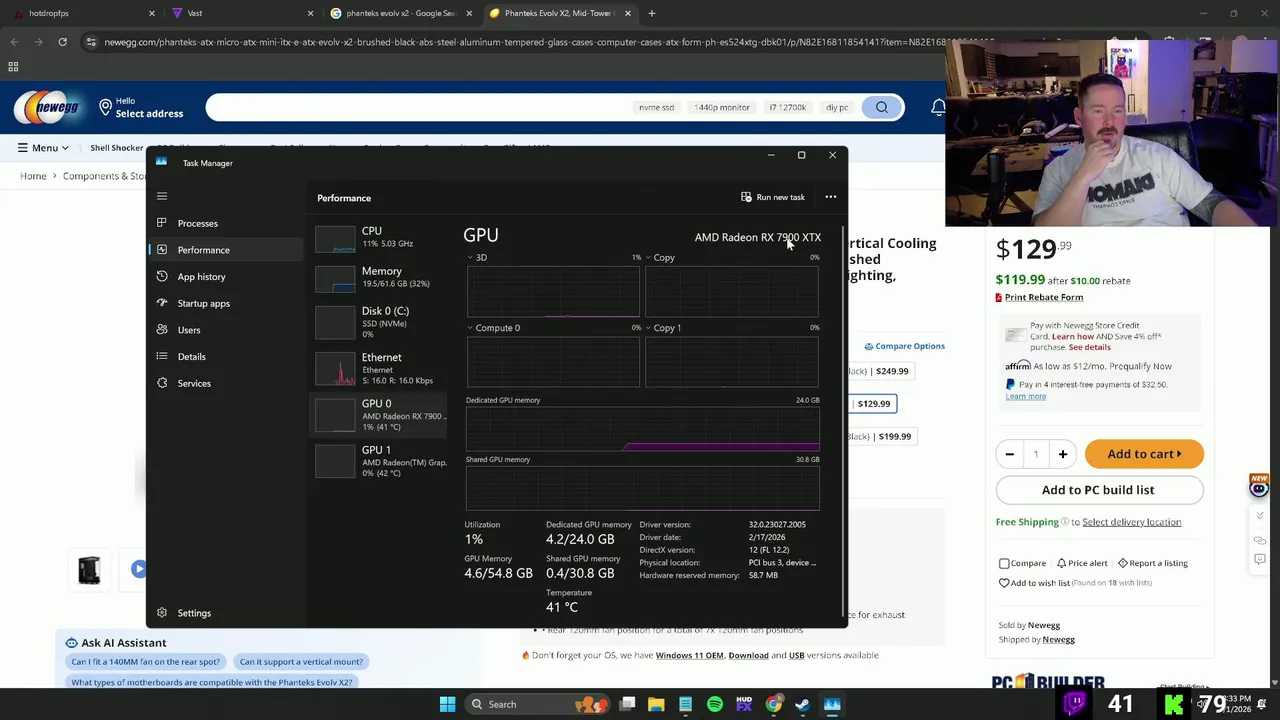The width and height of the screenshot is (1280, 720).
Task: Open the Processes page icon
Action: (162, 223)
